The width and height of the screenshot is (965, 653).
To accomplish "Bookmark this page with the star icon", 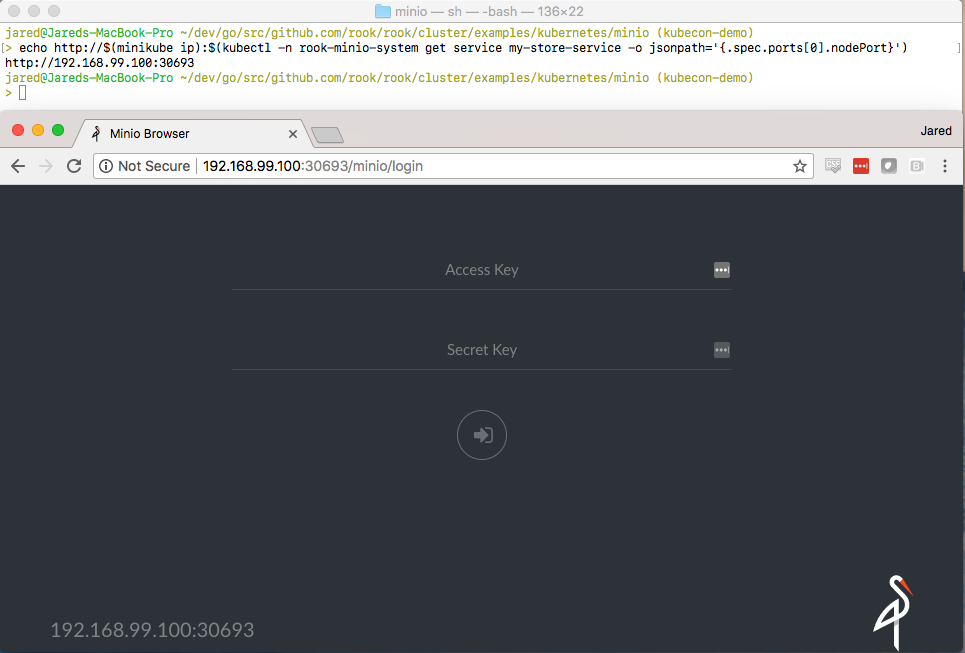I will (x=799, y=166).
